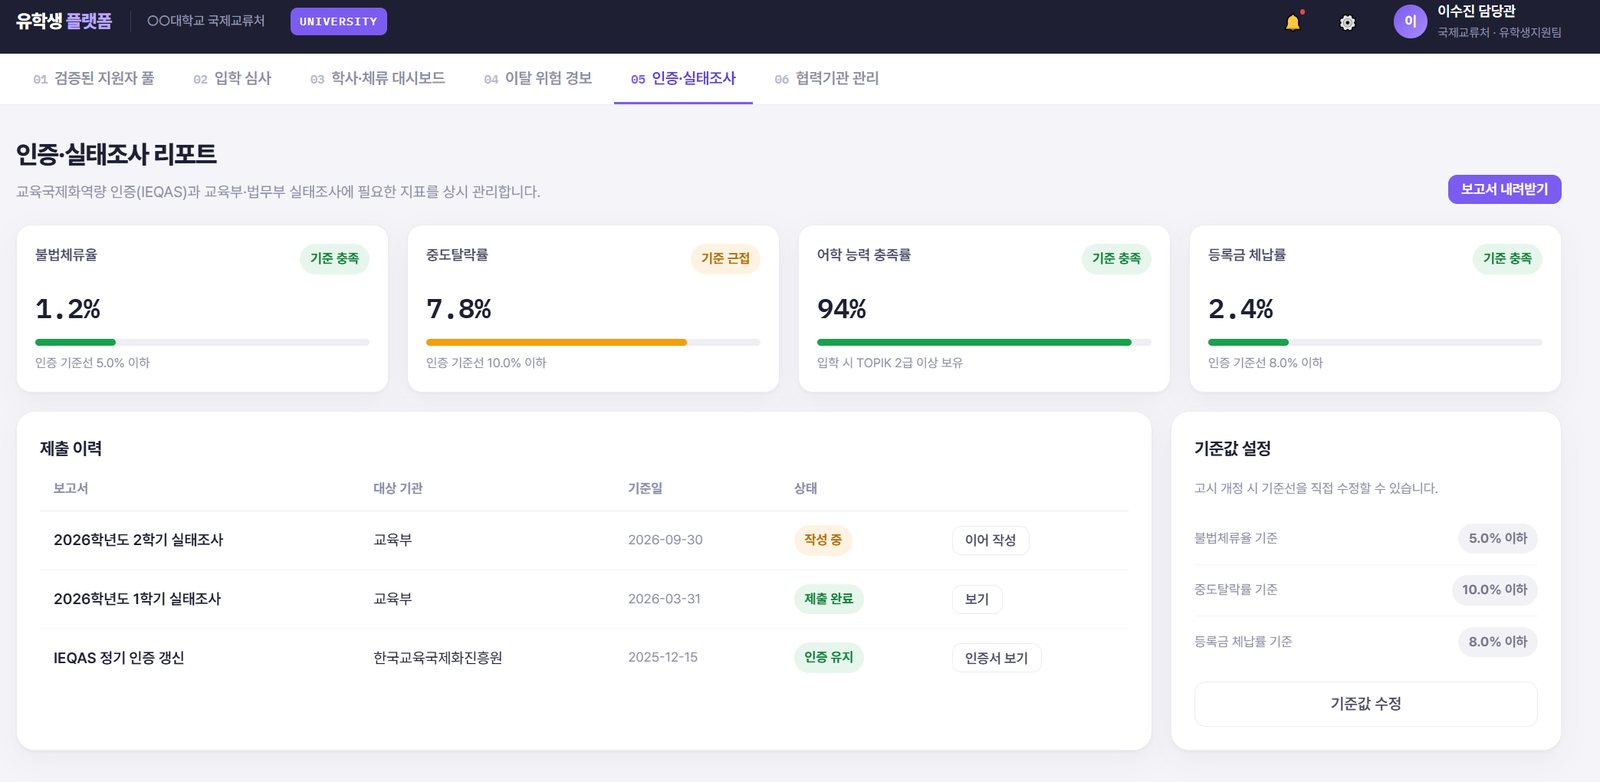Open 학사·체류 대시보드 tab
This screenshot has width=1600, height=782.
(x=377, y=78)
